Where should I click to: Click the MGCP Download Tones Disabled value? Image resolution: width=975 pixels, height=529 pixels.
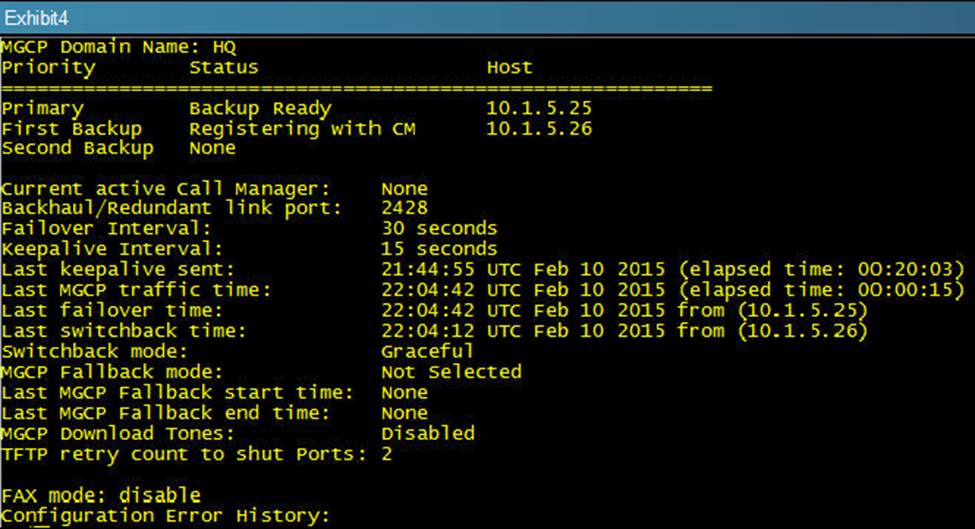[427, 433]
